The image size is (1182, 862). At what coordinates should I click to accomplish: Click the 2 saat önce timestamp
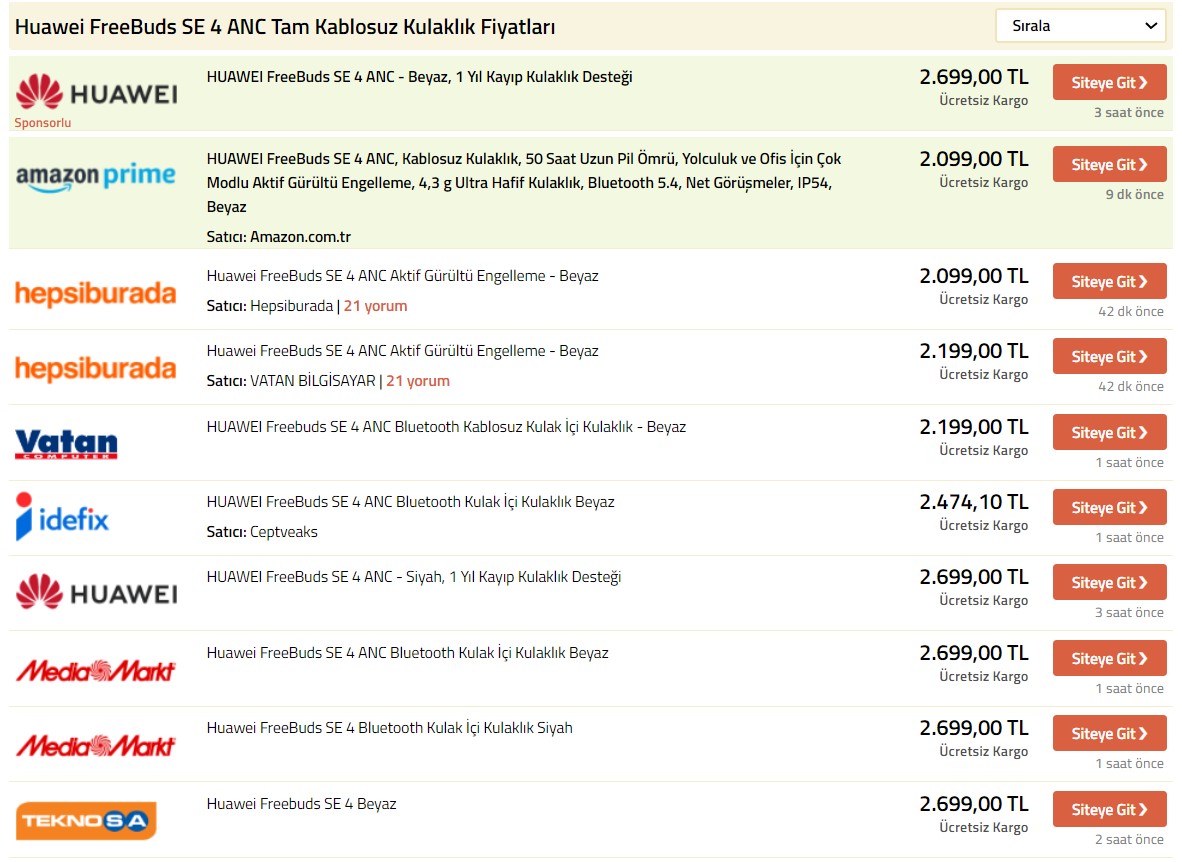click(1129, 839)
